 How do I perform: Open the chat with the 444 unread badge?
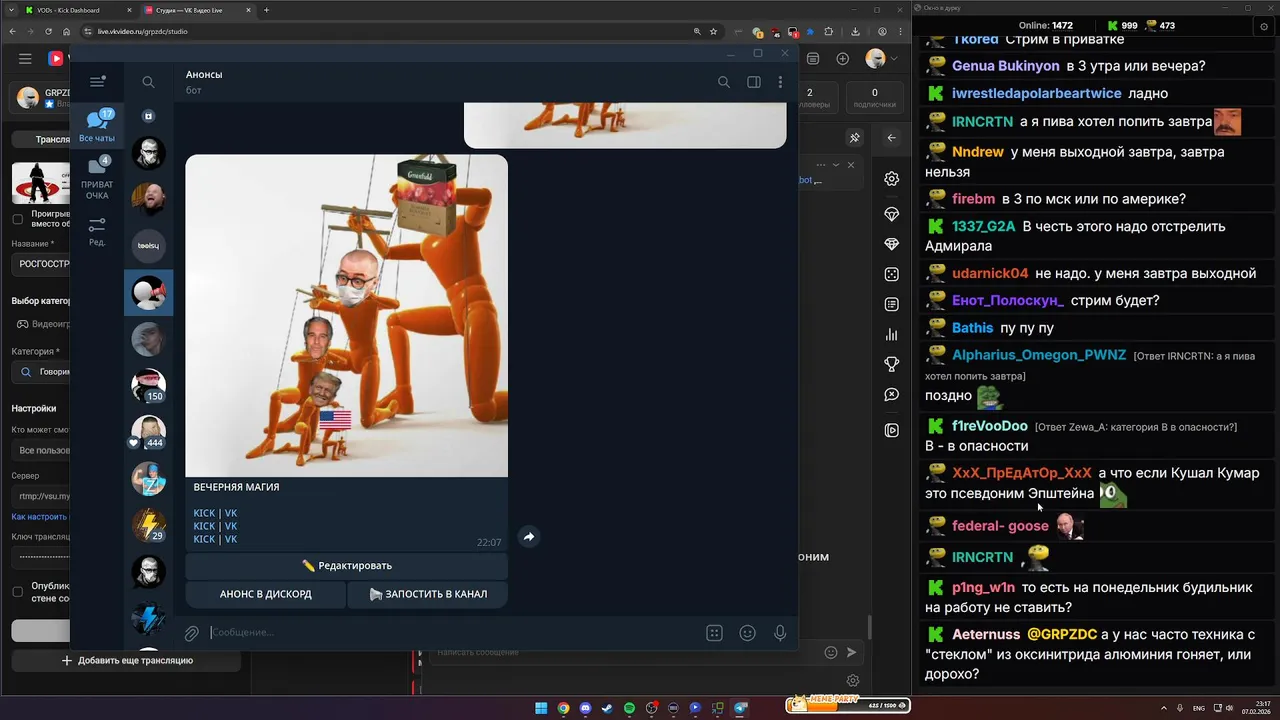coord(148,432)
